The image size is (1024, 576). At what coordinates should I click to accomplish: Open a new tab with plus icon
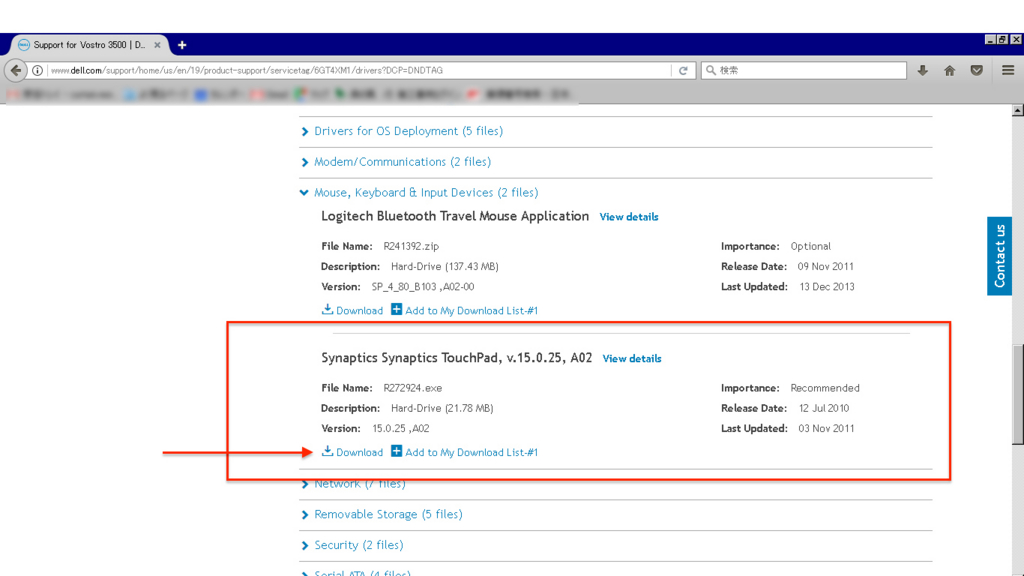pos(182,45)
